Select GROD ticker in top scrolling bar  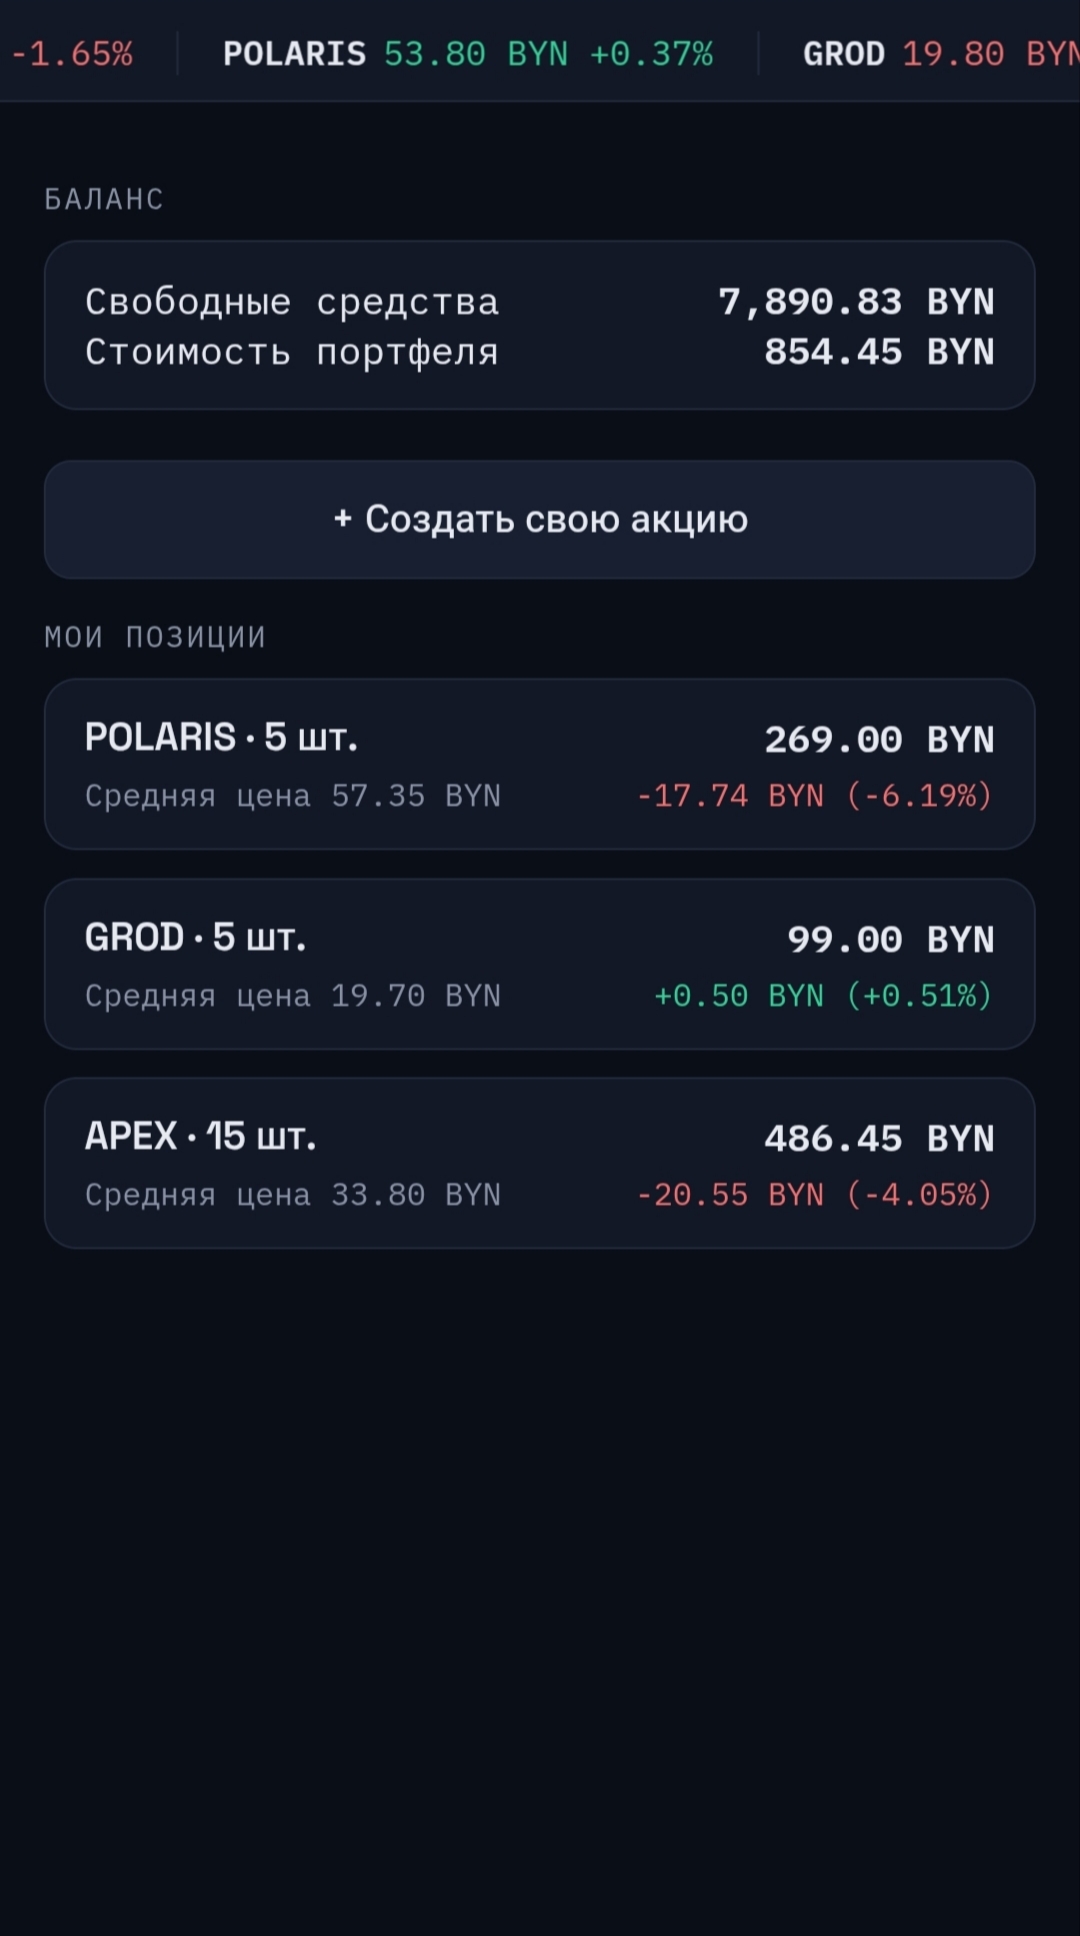pyautogui.click(x=941, y=53)
